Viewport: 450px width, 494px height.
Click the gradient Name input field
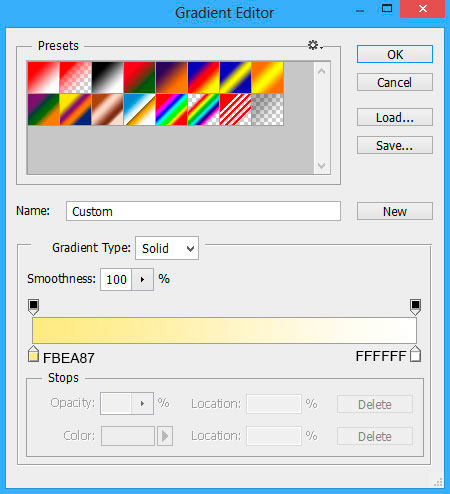point(203,211)
